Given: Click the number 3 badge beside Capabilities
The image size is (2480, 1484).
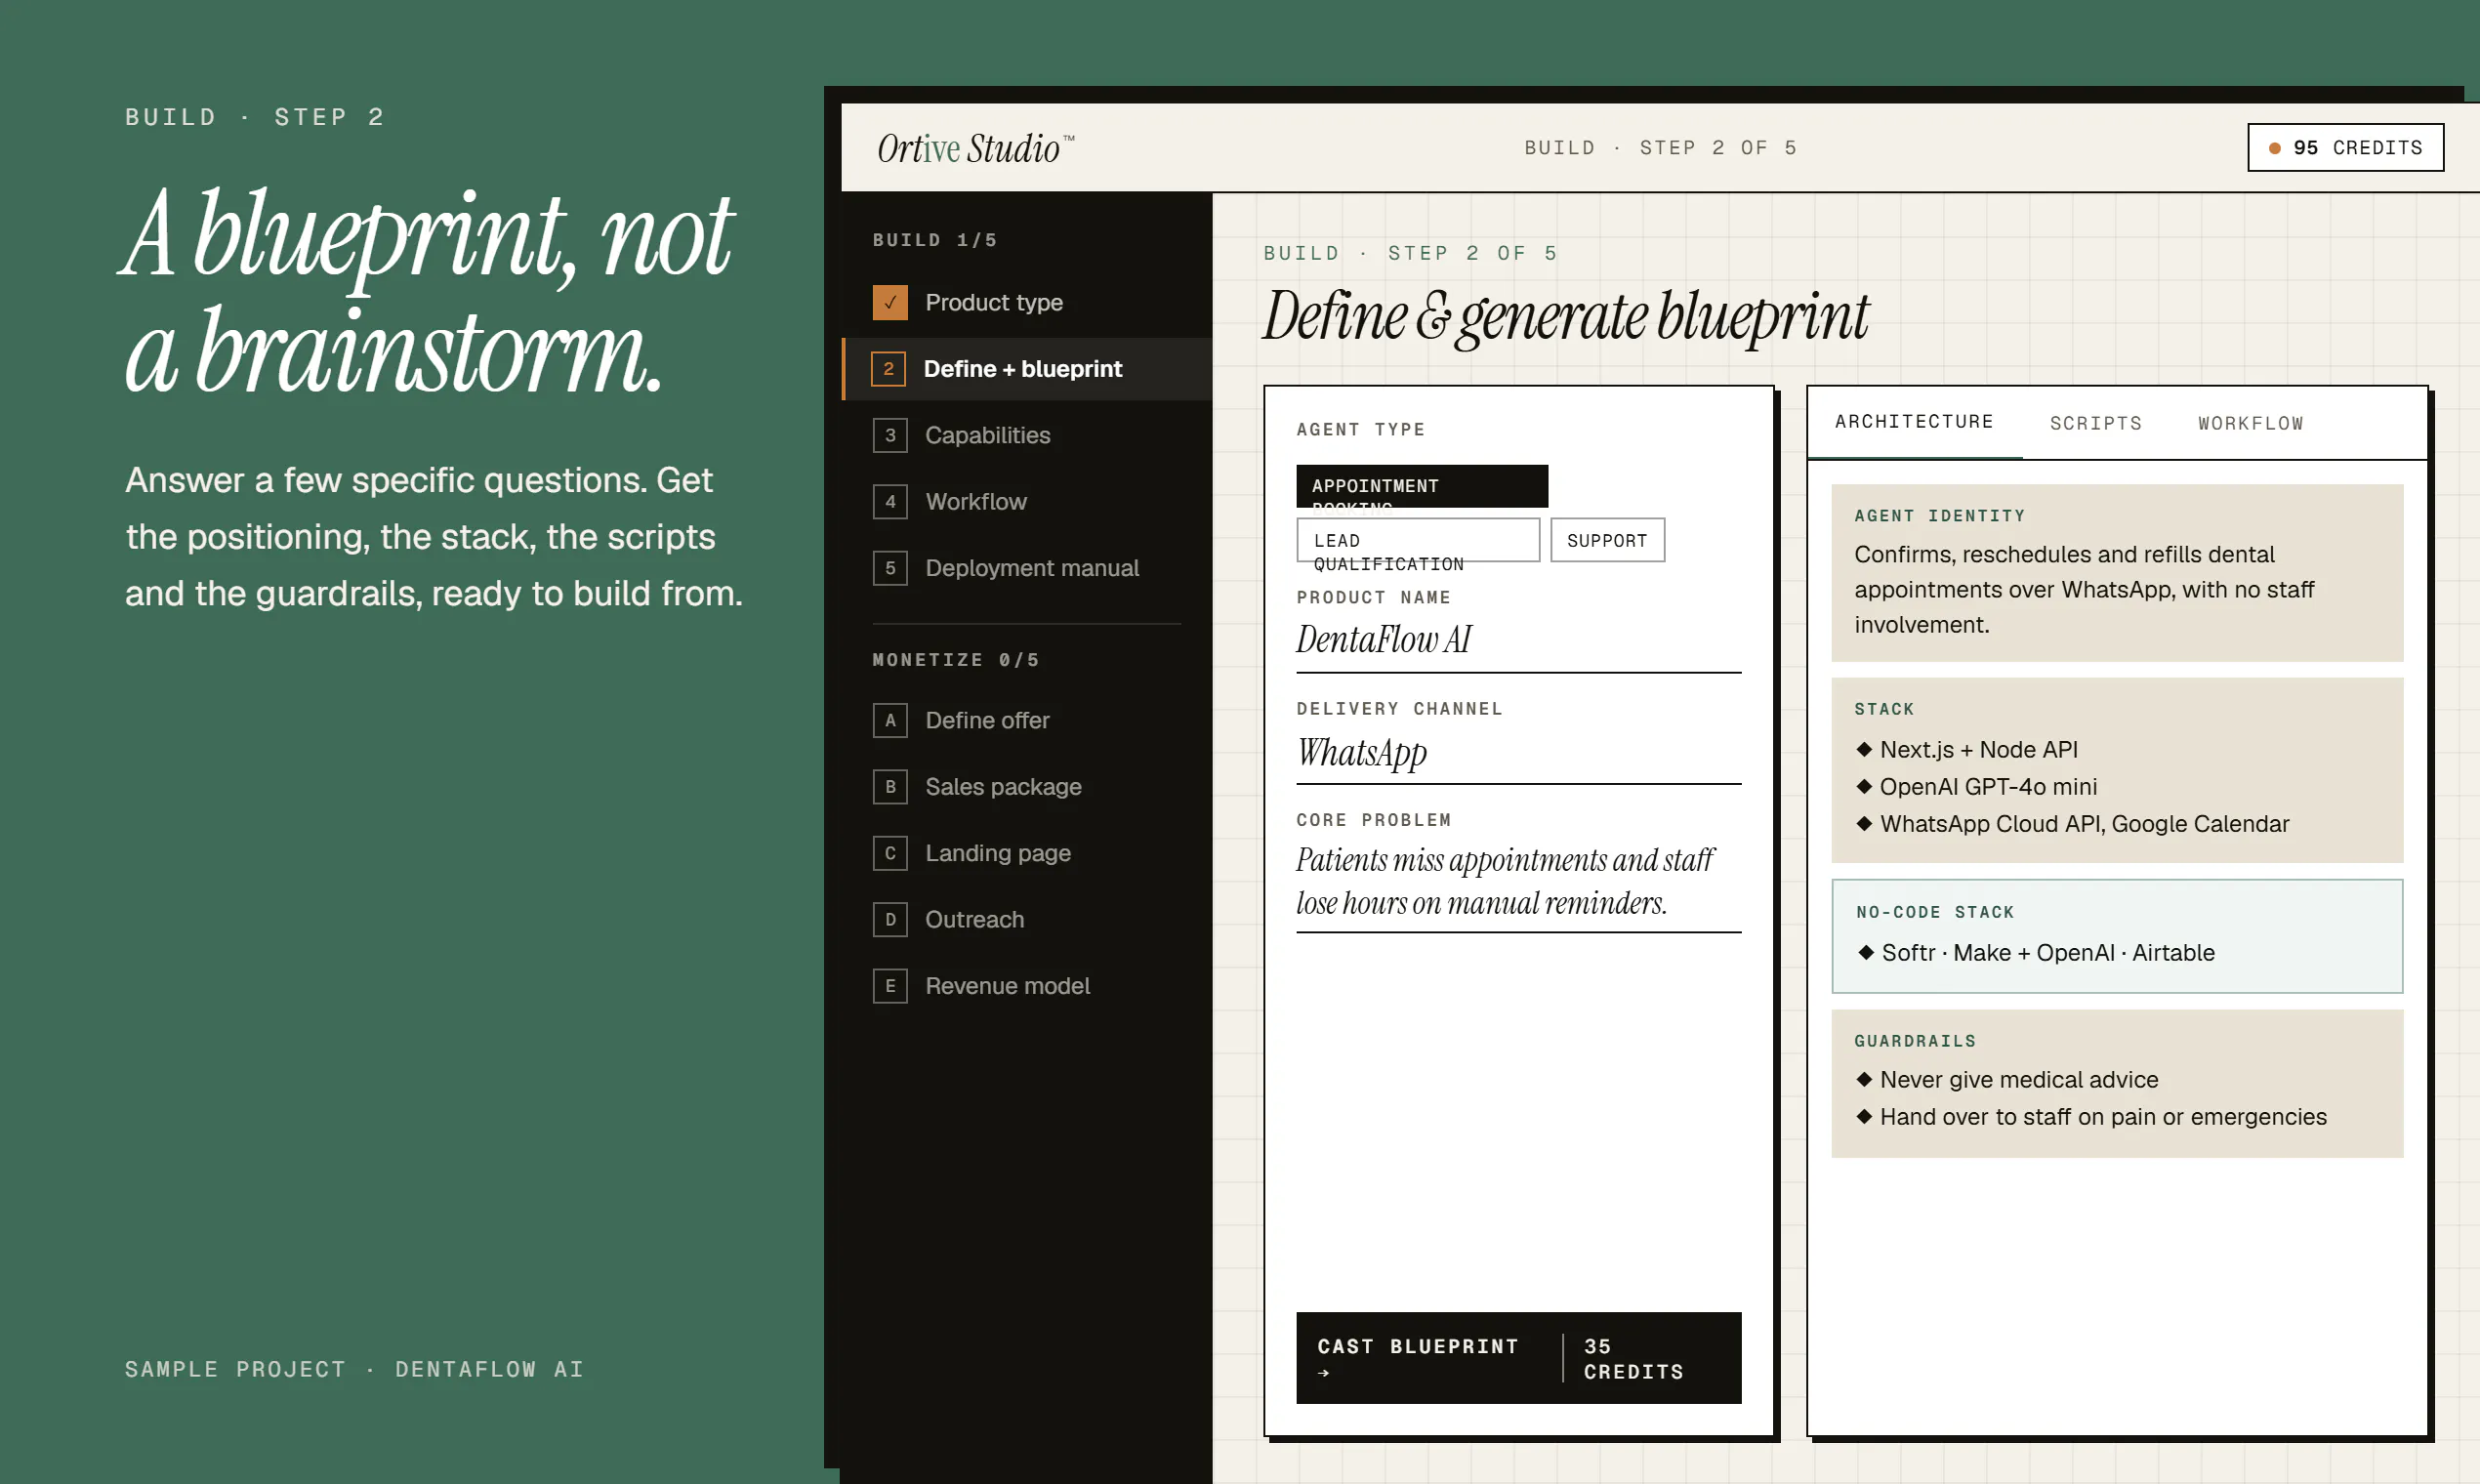Looking at the screenshot, I should click(889, 435).
